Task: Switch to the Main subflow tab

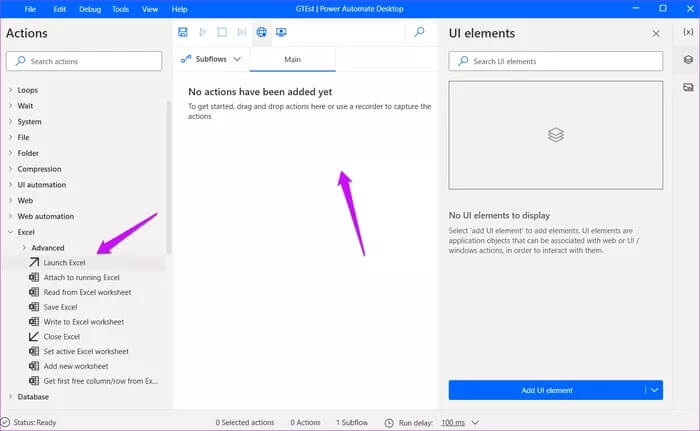Action: point(292,59)
